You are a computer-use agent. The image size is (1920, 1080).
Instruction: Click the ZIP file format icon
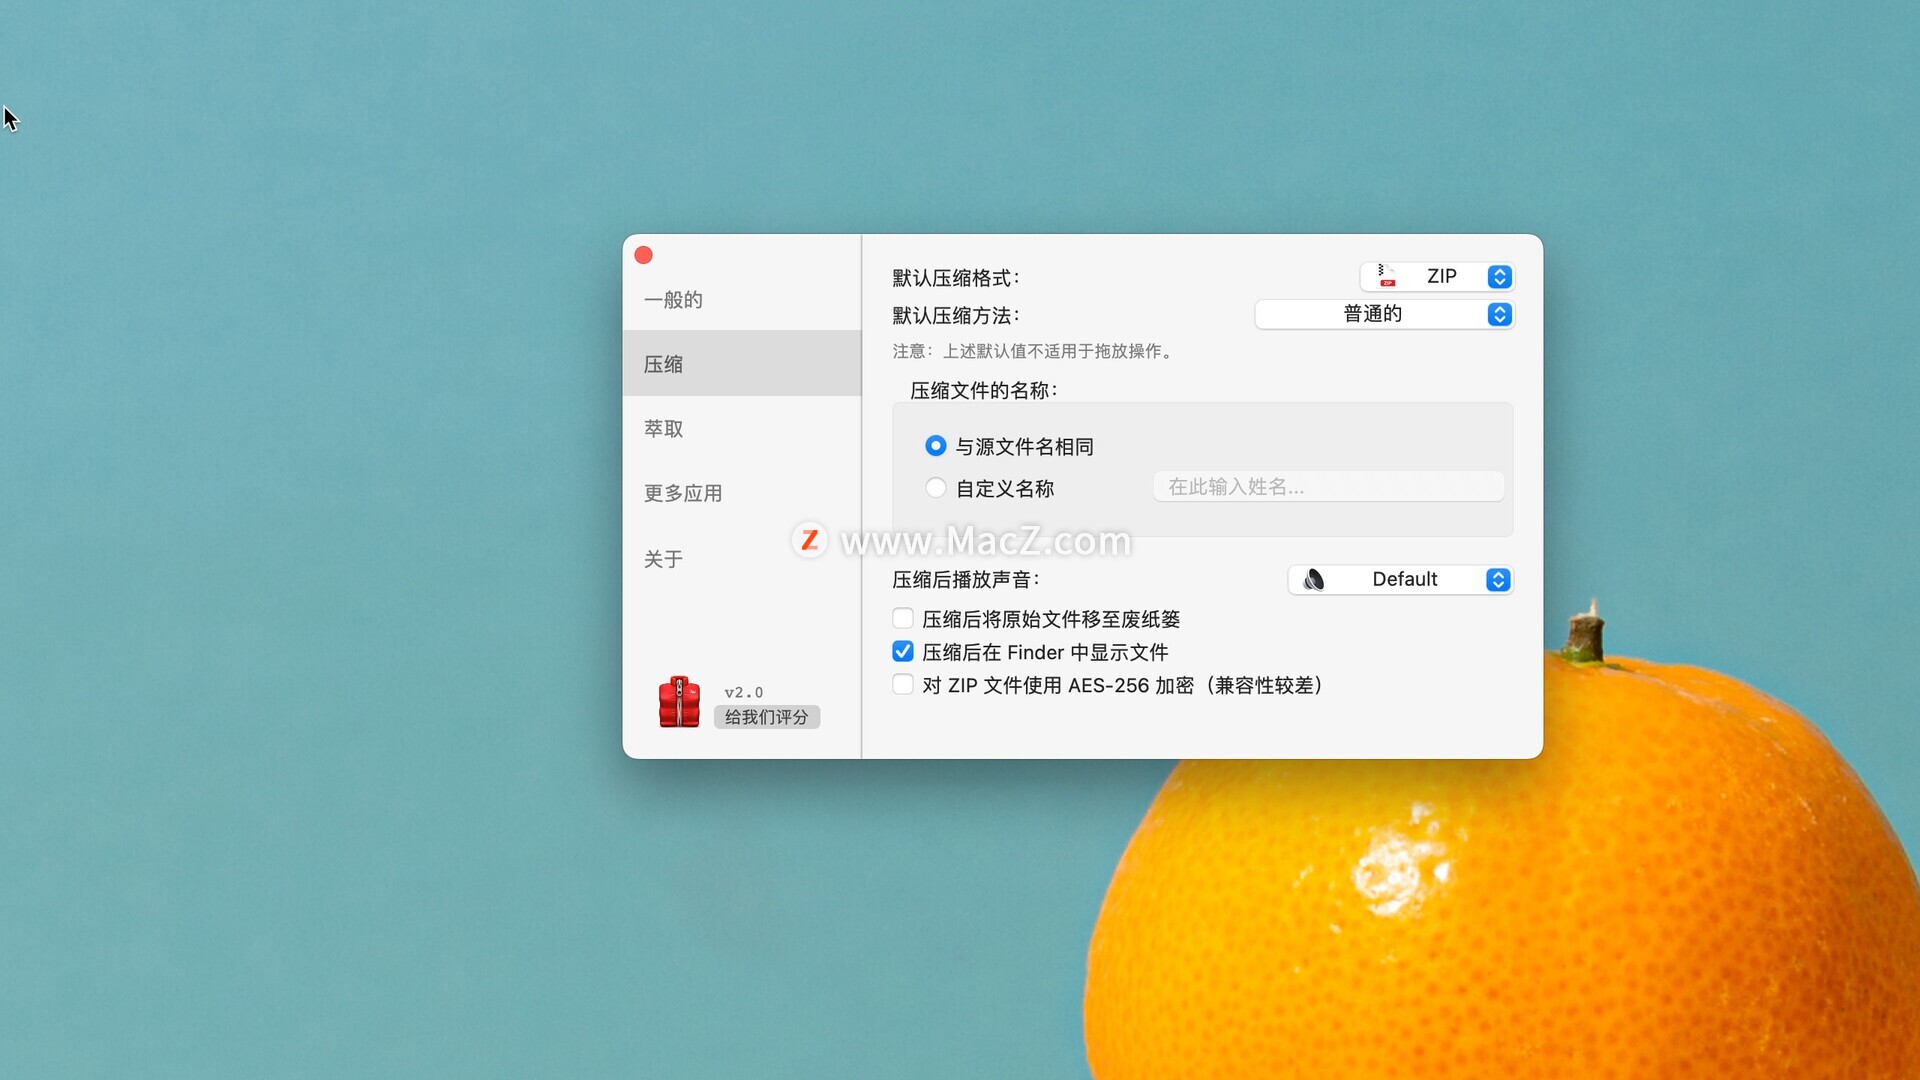1386,276
